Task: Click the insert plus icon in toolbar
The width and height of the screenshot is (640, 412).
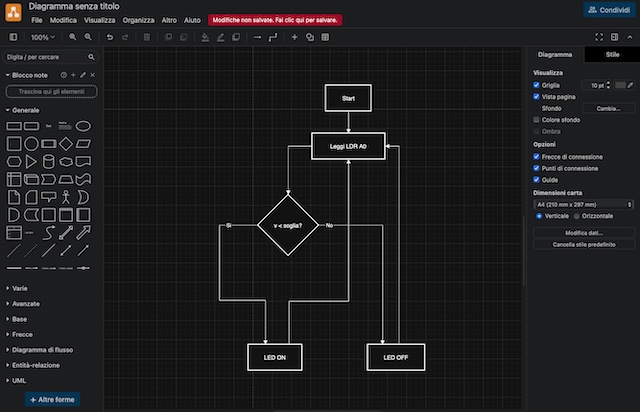Action: pyautogui.click(x=294, y=37)
